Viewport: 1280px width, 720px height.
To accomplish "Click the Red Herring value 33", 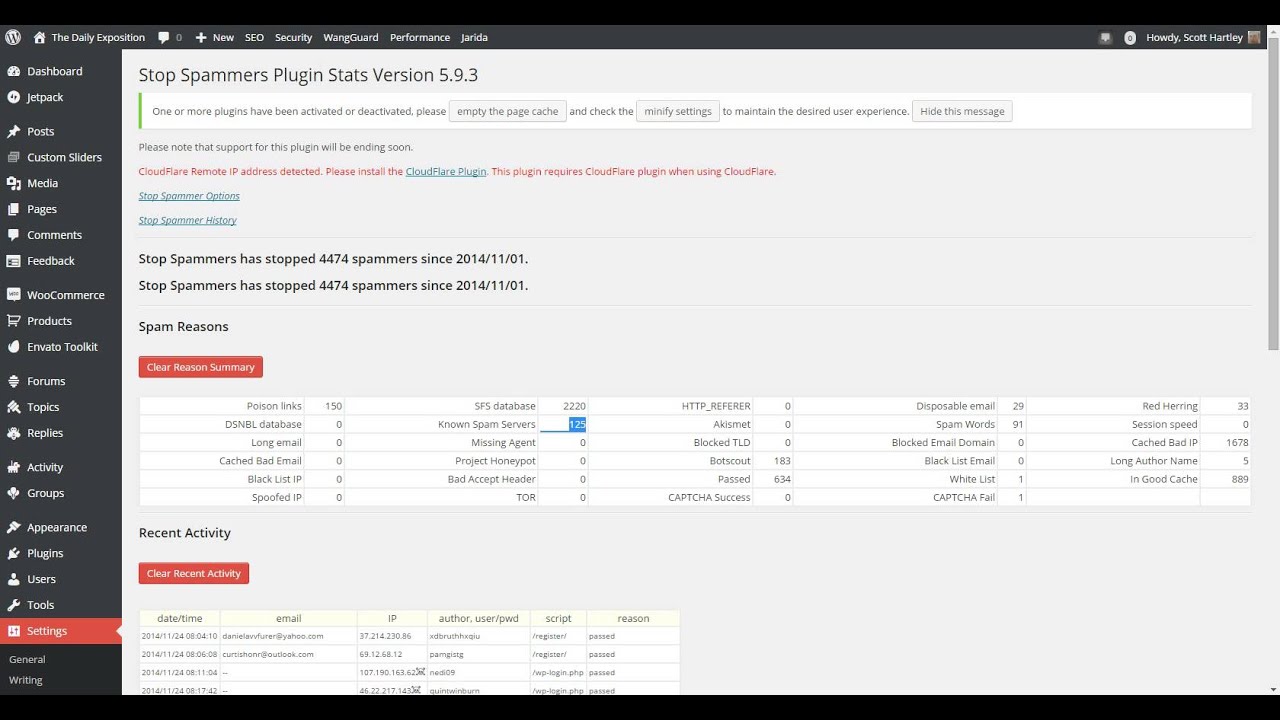I will [1243, 406].
